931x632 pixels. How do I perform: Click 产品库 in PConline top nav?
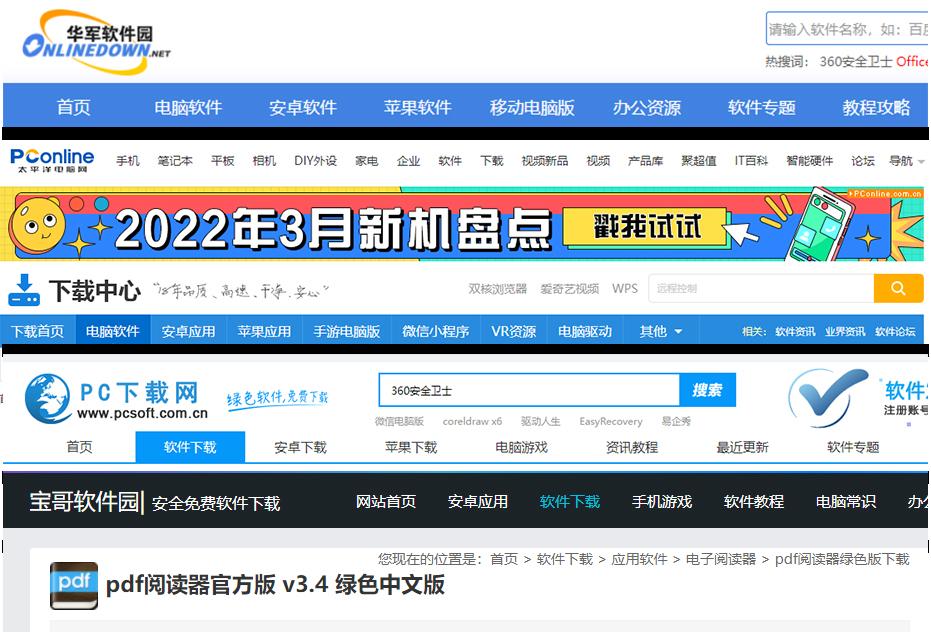click(645, 160)
